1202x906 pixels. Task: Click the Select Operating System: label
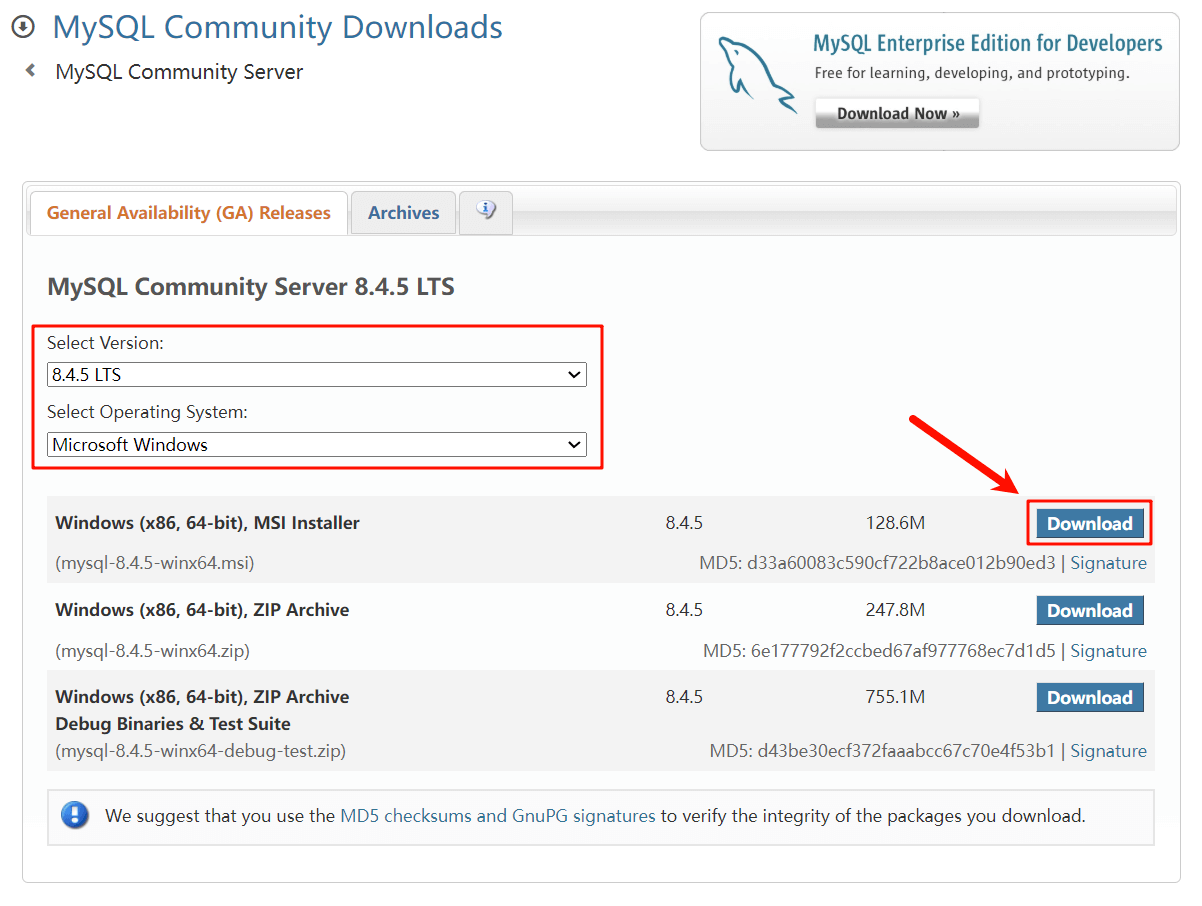(x=147, y=412)
